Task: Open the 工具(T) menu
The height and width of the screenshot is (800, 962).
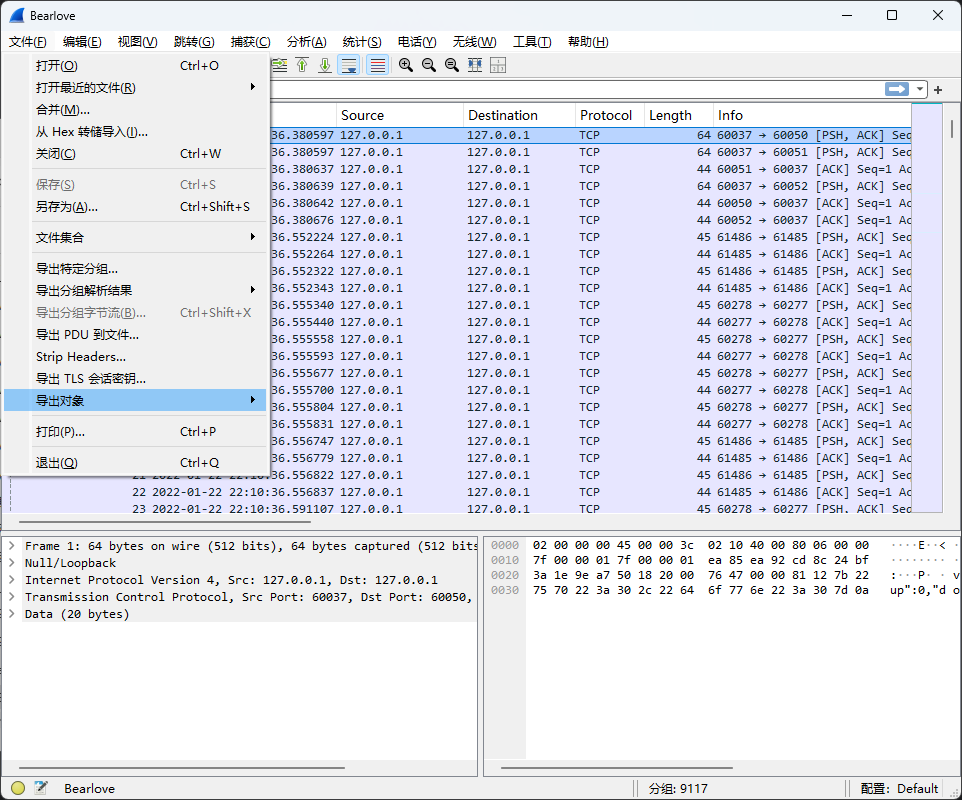Action: click(x=532, y=42)
